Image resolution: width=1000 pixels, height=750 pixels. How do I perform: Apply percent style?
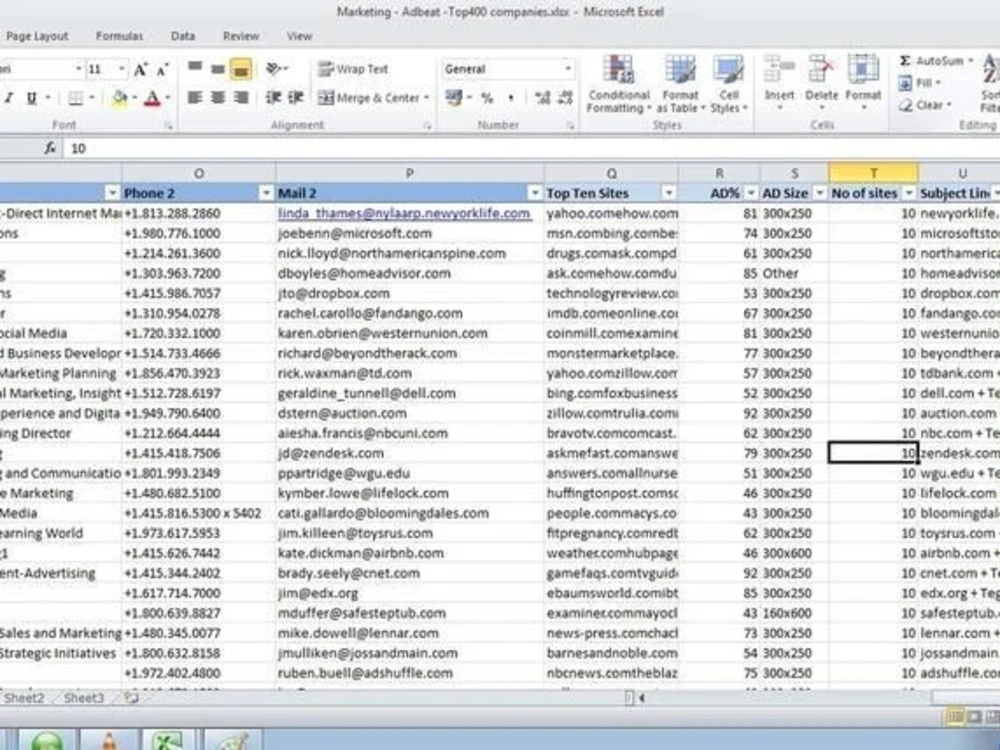pos(487,98)
